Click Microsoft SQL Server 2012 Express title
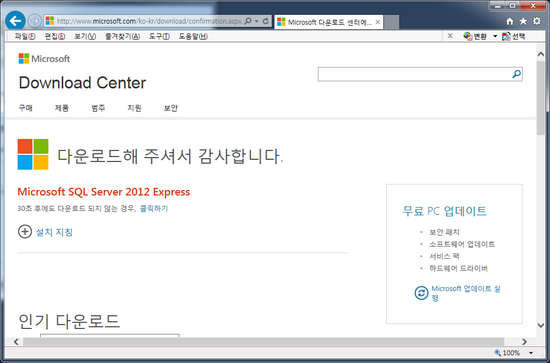 104,192
